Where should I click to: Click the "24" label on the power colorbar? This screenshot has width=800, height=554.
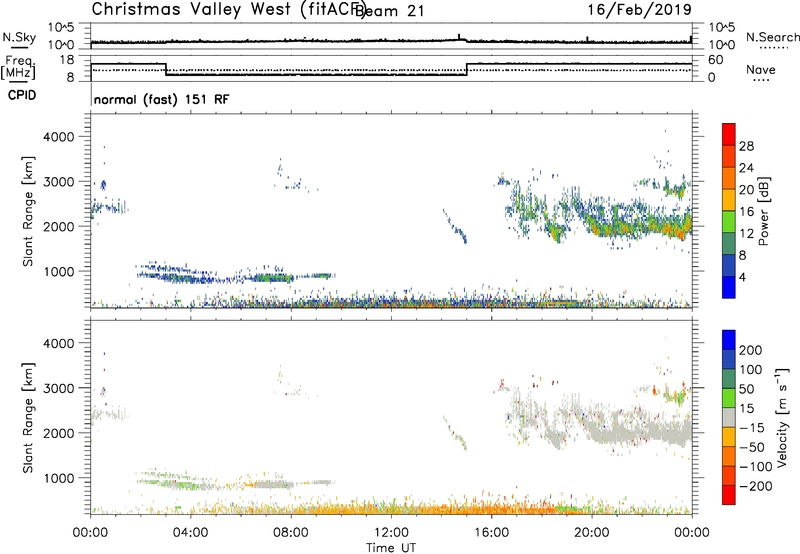[746, 168]
